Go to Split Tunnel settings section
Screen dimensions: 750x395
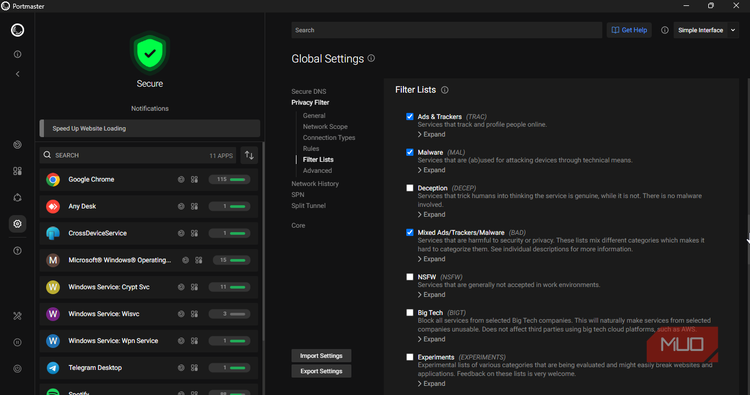click(x=309, y=206)
